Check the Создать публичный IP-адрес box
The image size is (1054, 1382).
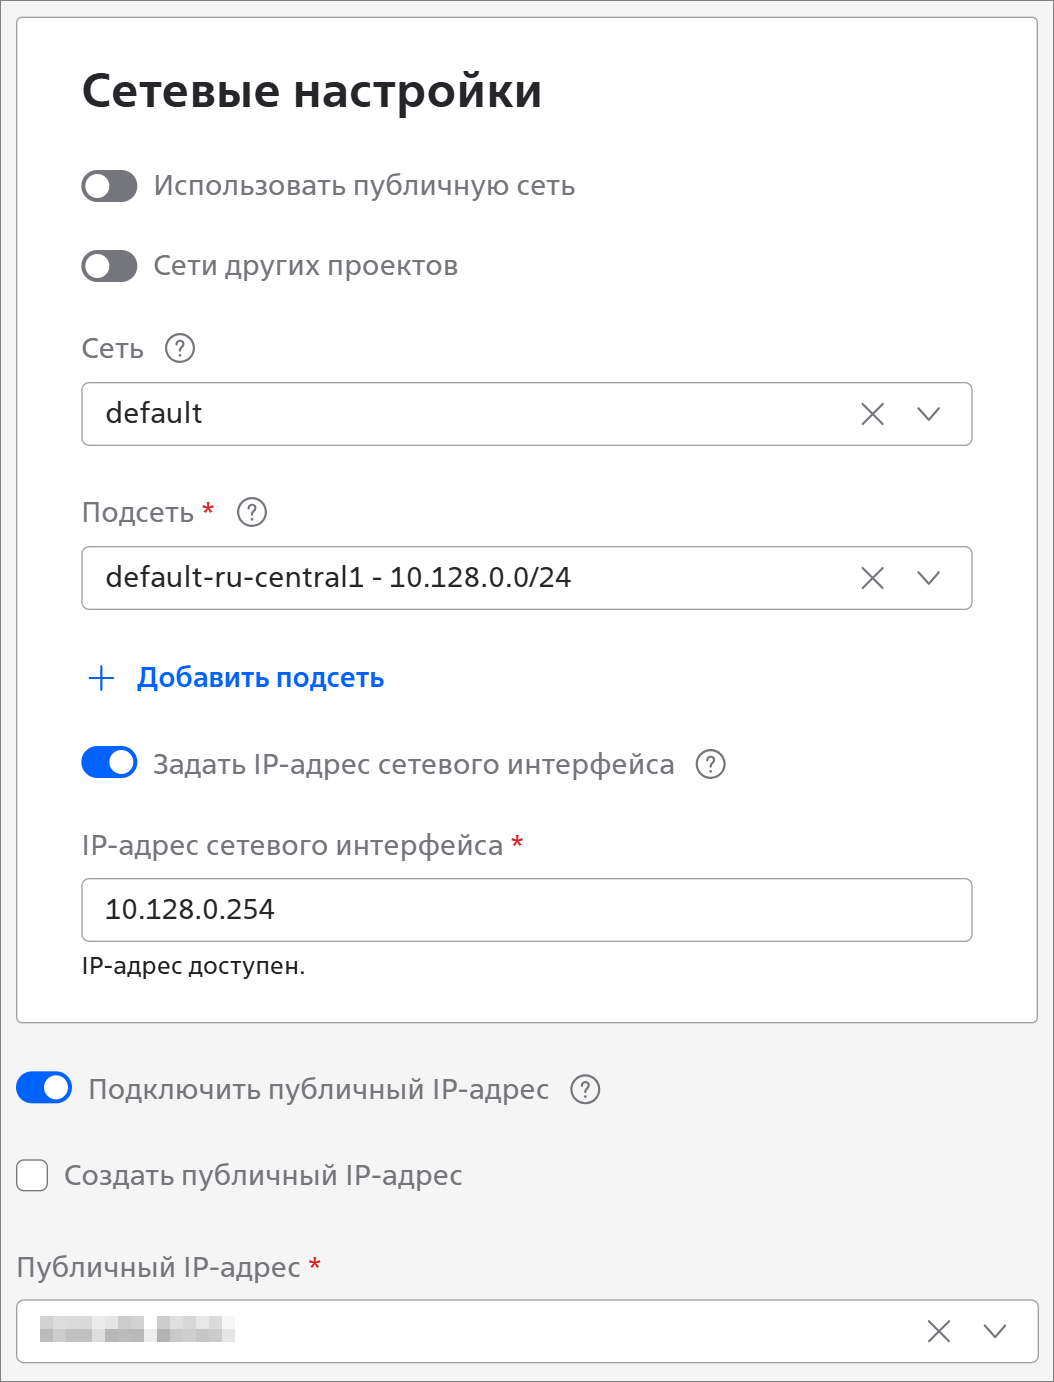click(x=32, y=1176)
